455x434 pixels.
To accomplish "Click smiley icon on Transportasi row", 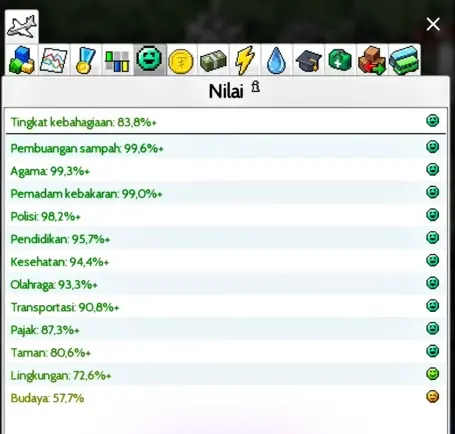I will 432,305.
